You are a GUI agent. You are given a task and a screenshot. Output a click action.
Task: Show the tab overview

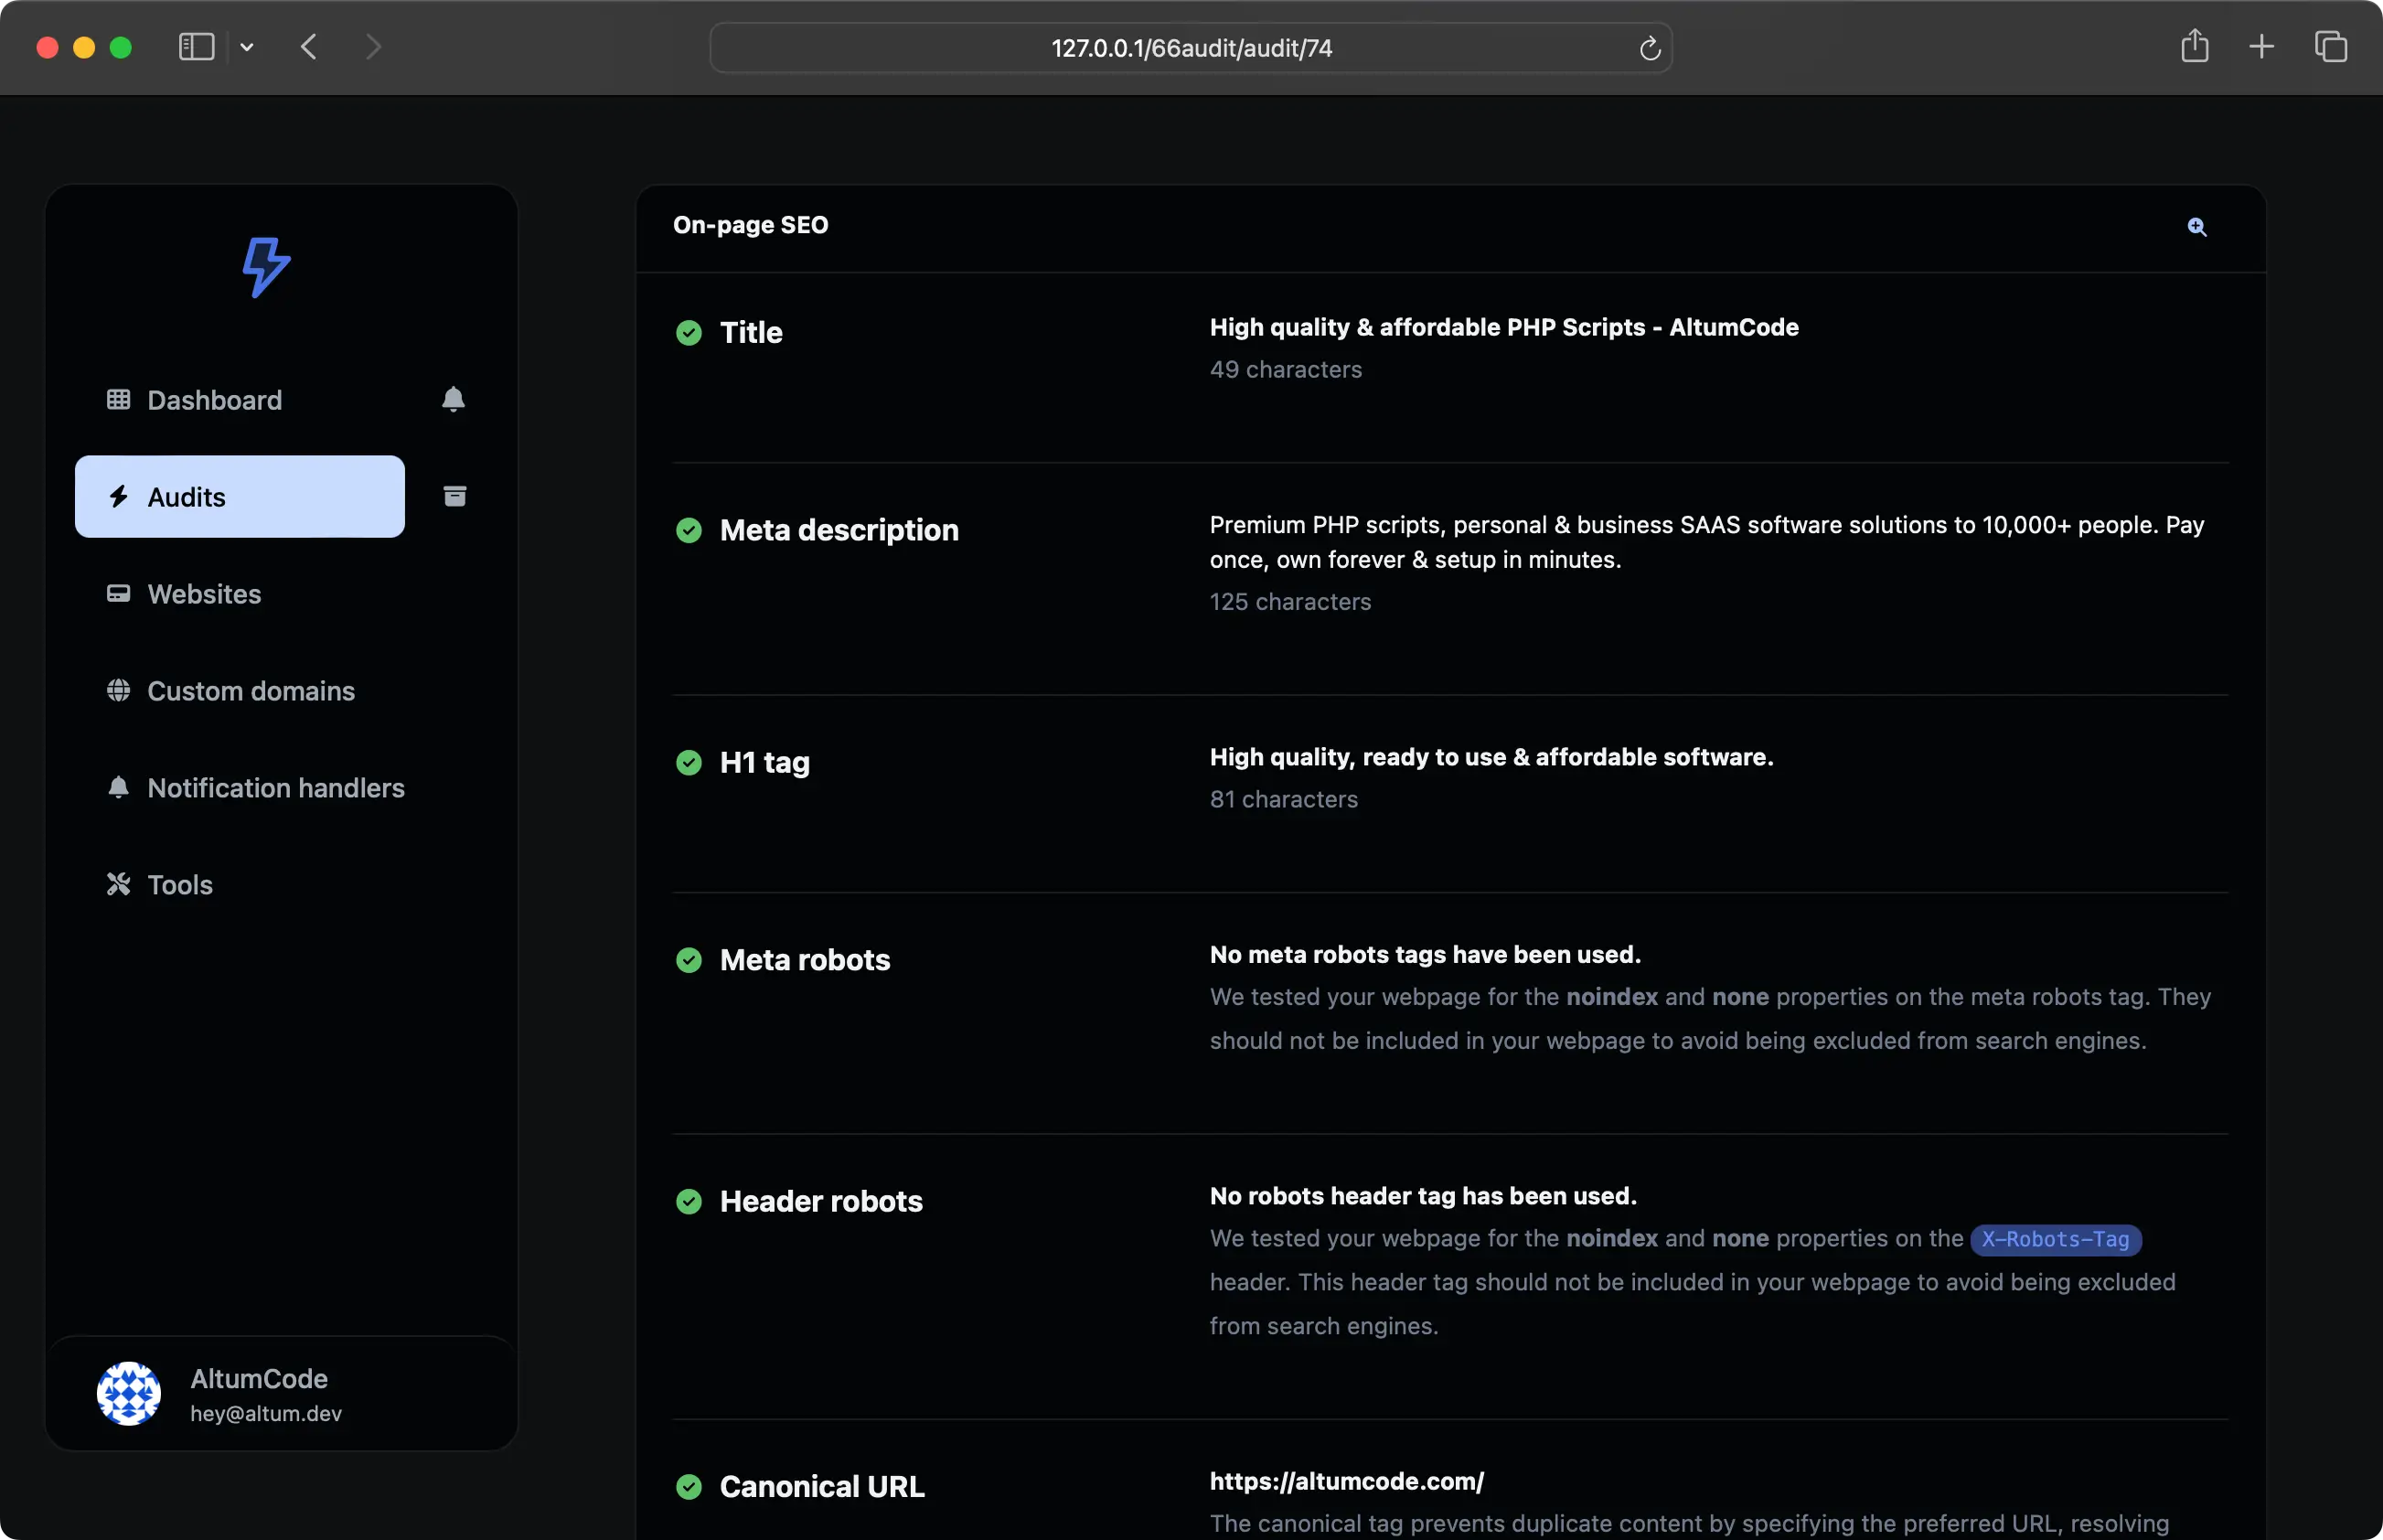point(2330,47)
